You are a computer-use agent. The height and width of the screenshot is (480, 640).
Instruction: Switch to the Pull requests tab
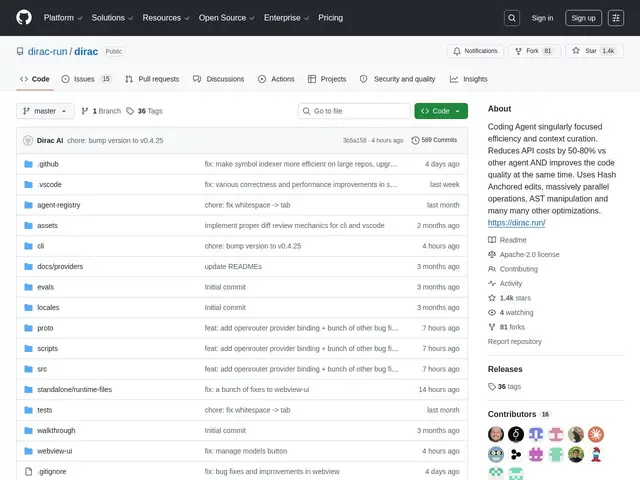coord(152,79)
